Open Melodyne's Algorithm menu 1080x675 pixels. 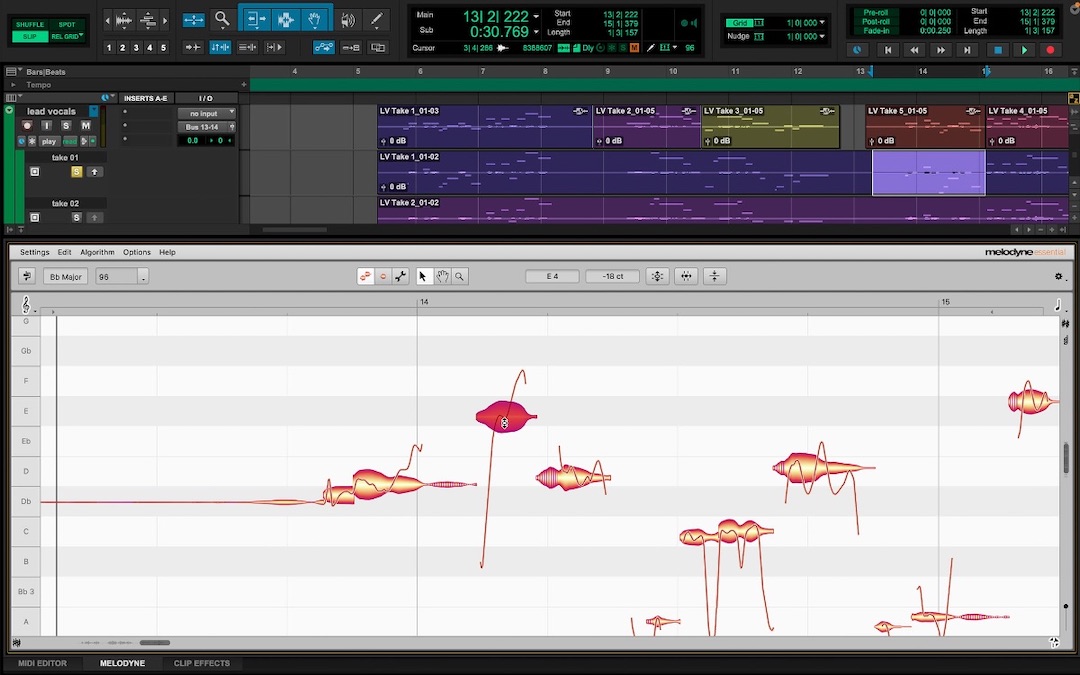click(x=97, y=252)
